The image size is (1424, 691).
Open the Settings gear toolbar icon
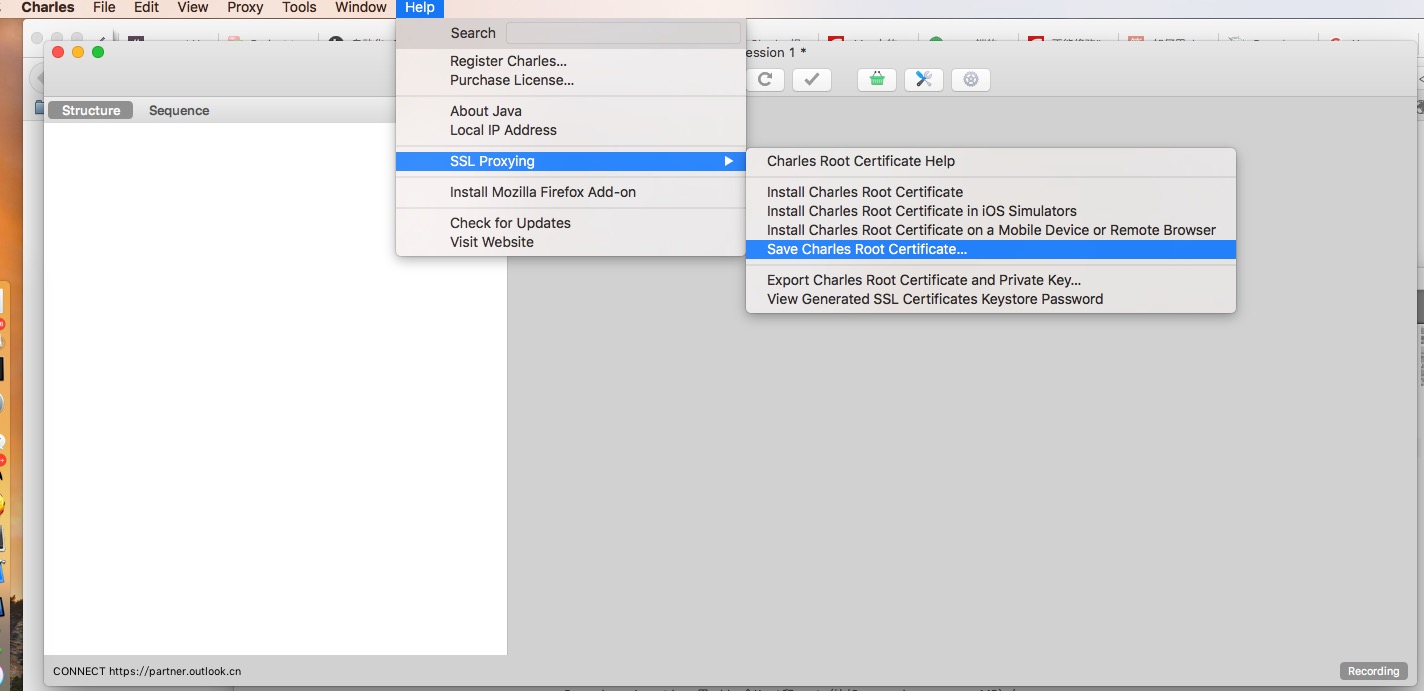[x=971, y=79]
